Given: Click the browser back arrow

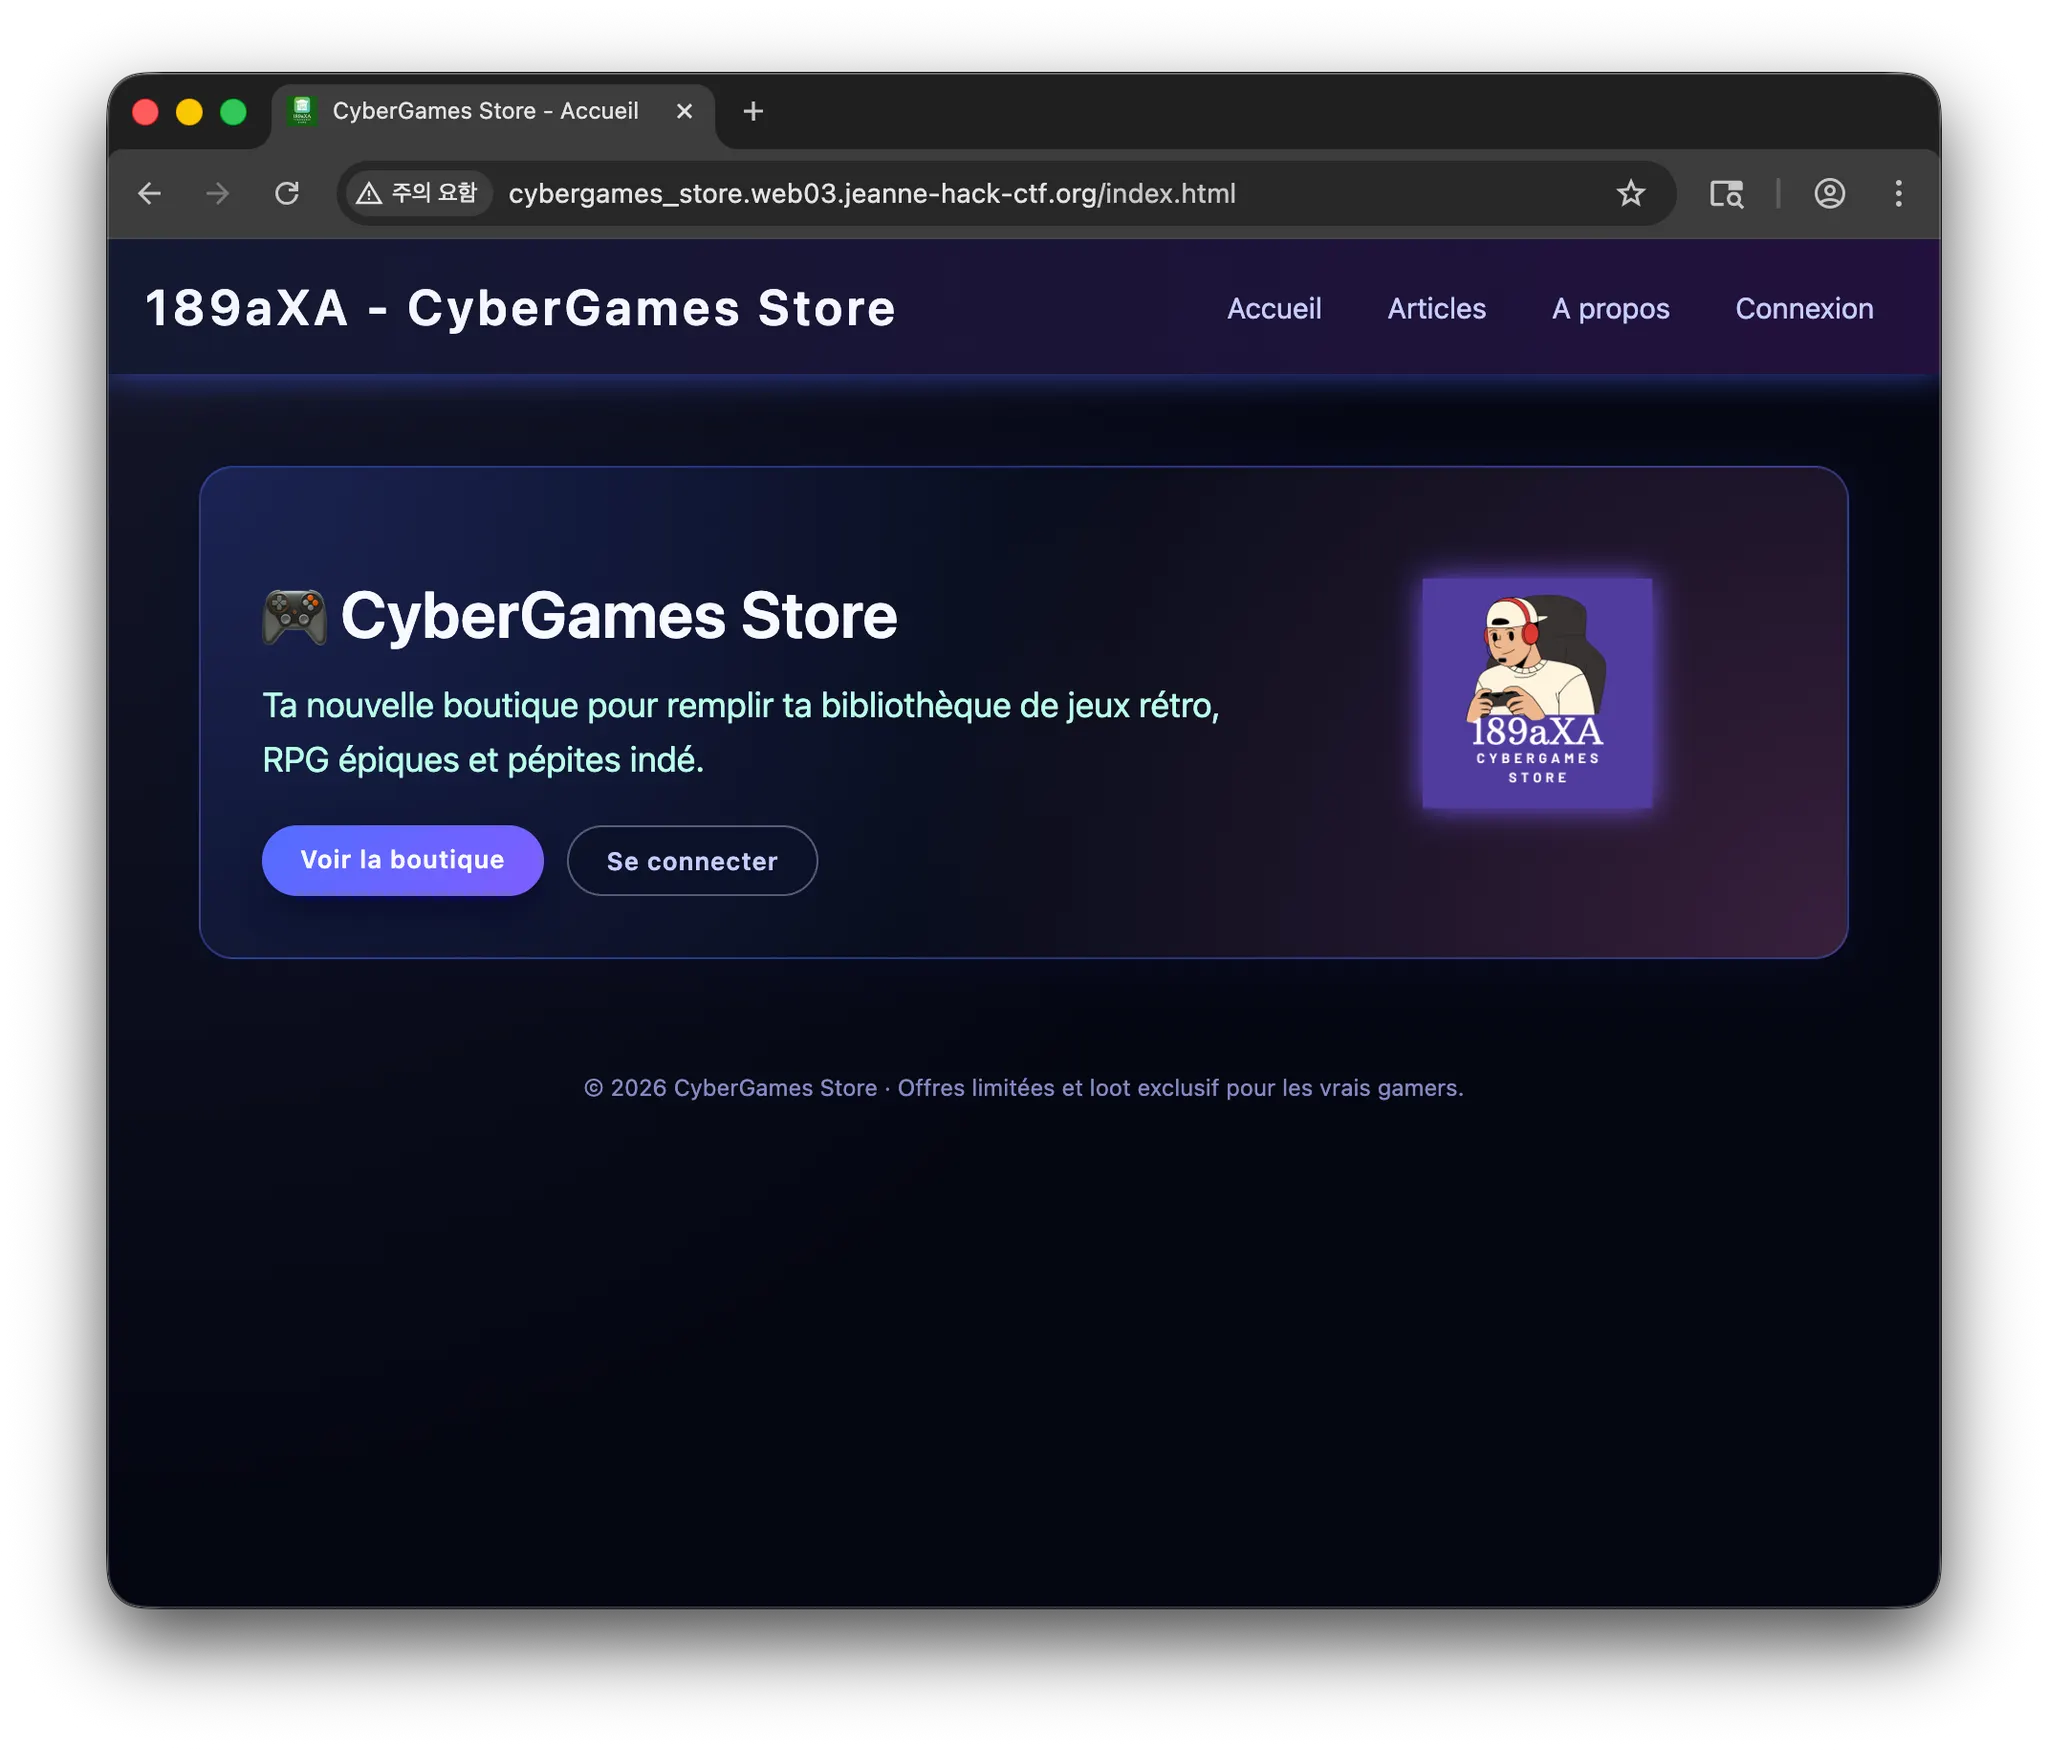Looking at the screenshot, I should pos(150,193).
